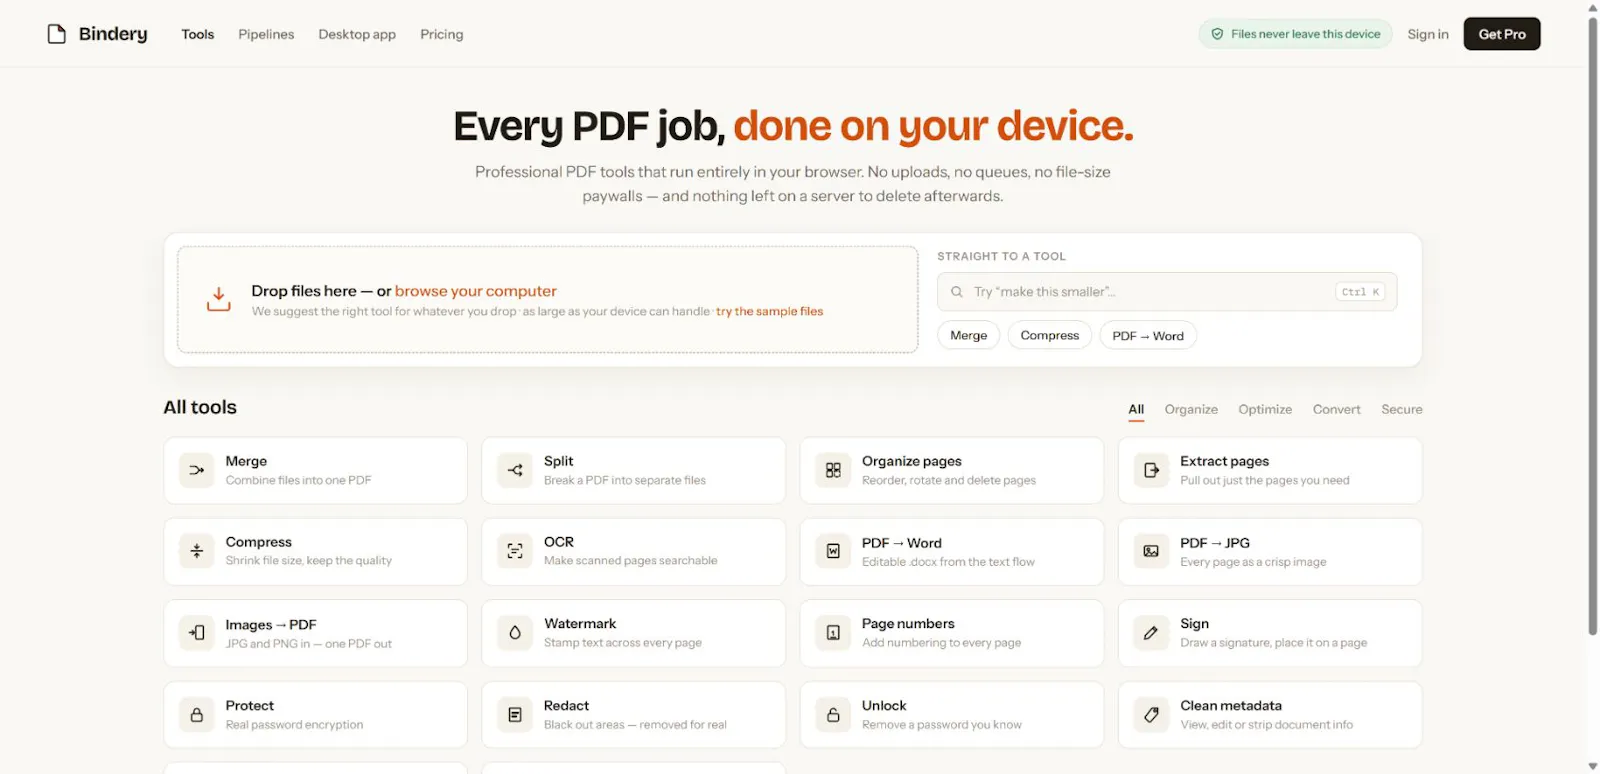Filter tools by Organize
The width and height of the screenshot is (1600, 774).
1191,409
